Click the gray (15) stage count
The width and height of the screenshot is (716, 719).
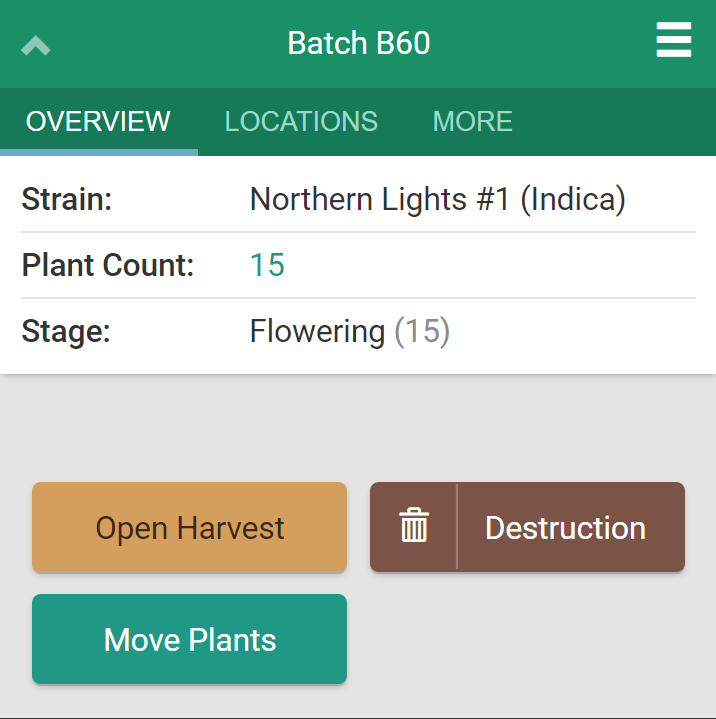point(422,331)
